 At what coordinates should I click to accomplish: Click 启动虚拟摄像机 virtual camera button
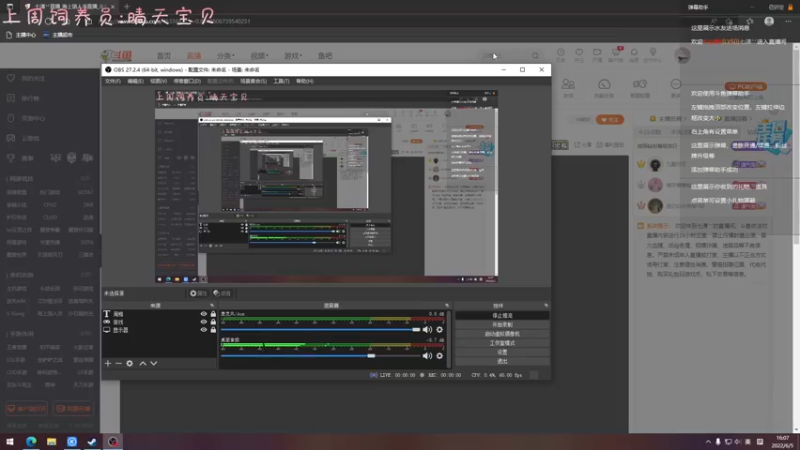click(502, 334)
